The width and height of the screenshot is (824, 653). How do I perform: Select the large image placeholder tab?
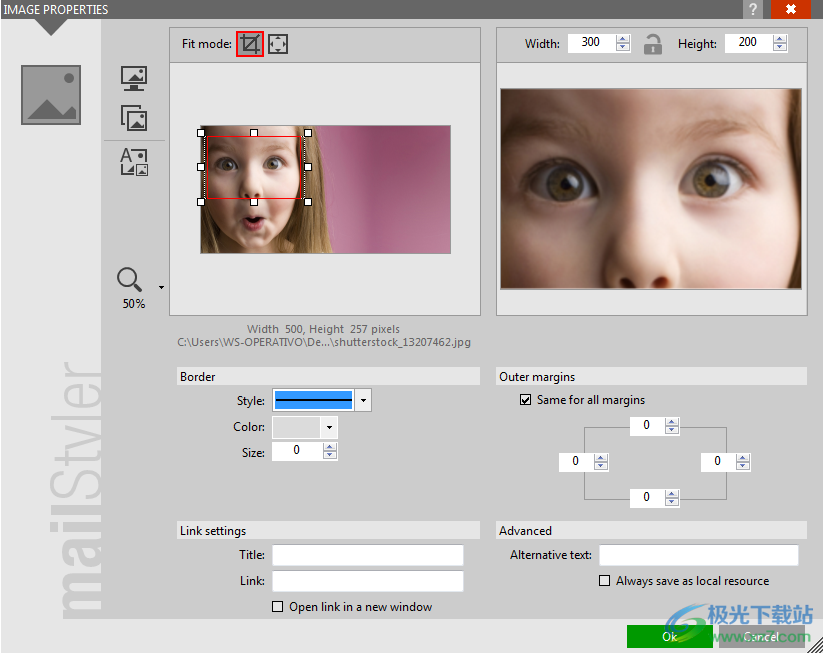pyautogui.click(x=51, y=94)
